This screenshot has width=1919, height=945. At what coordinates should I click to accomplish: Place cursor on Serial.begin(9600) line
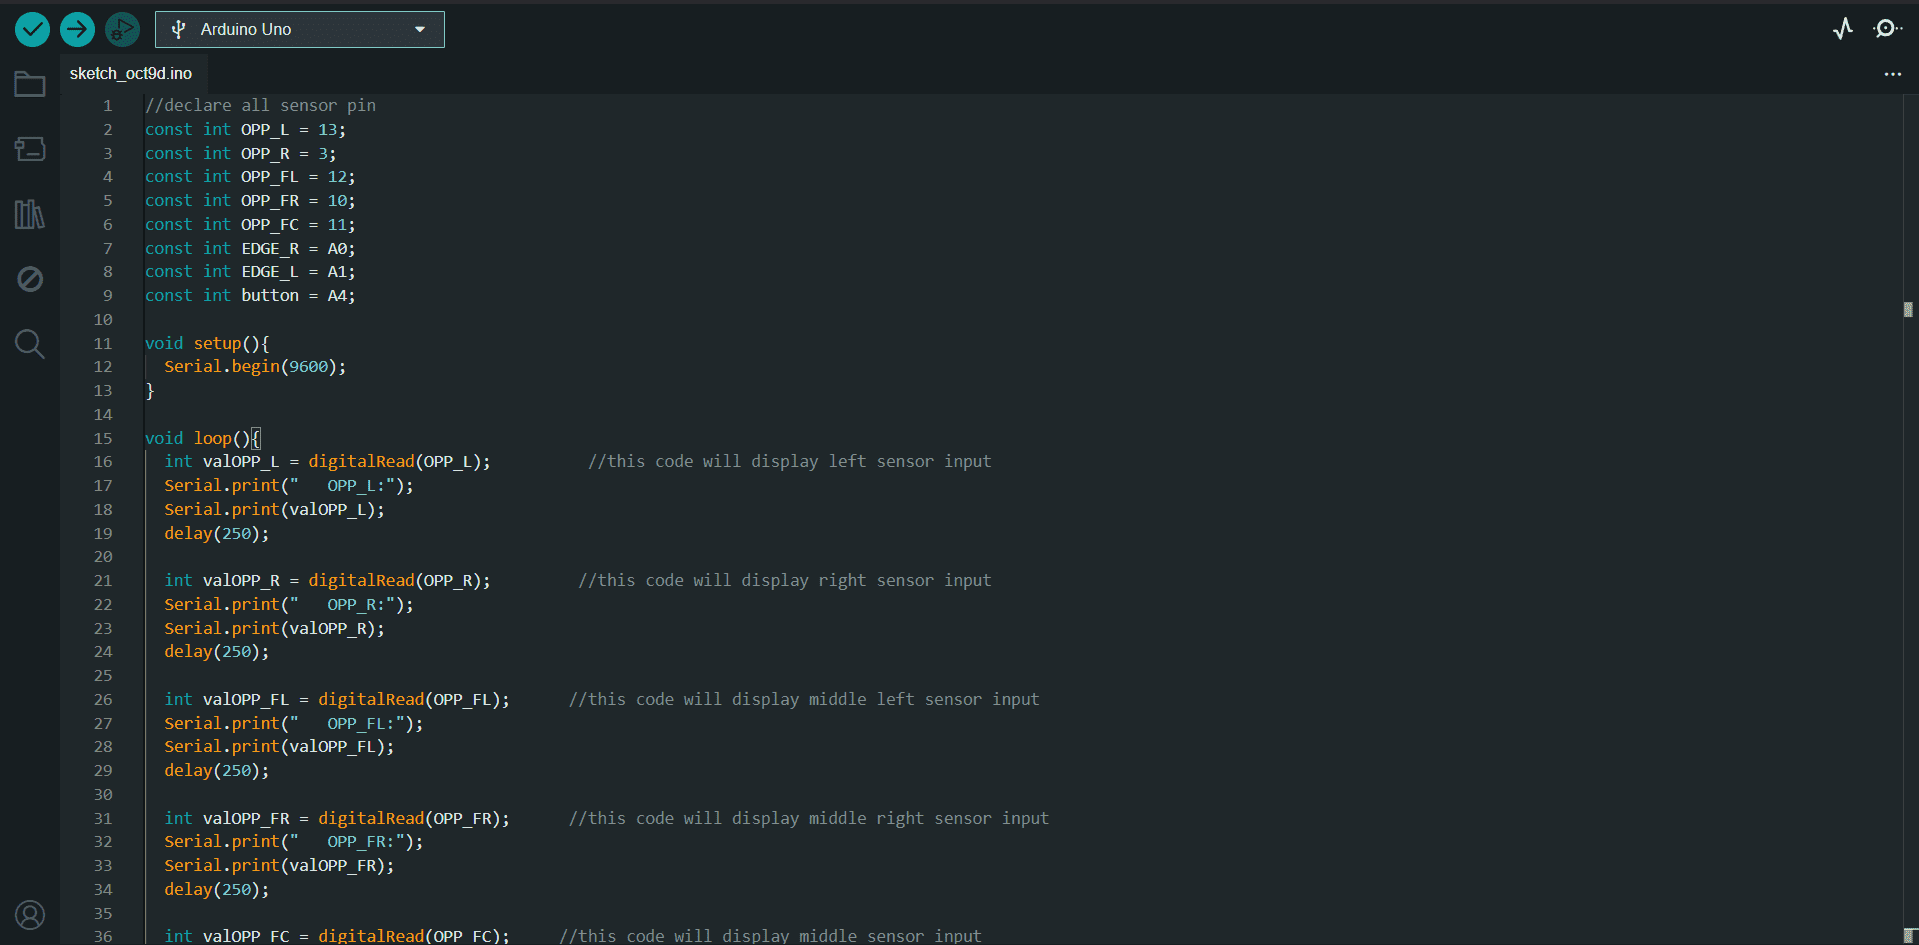255,367
